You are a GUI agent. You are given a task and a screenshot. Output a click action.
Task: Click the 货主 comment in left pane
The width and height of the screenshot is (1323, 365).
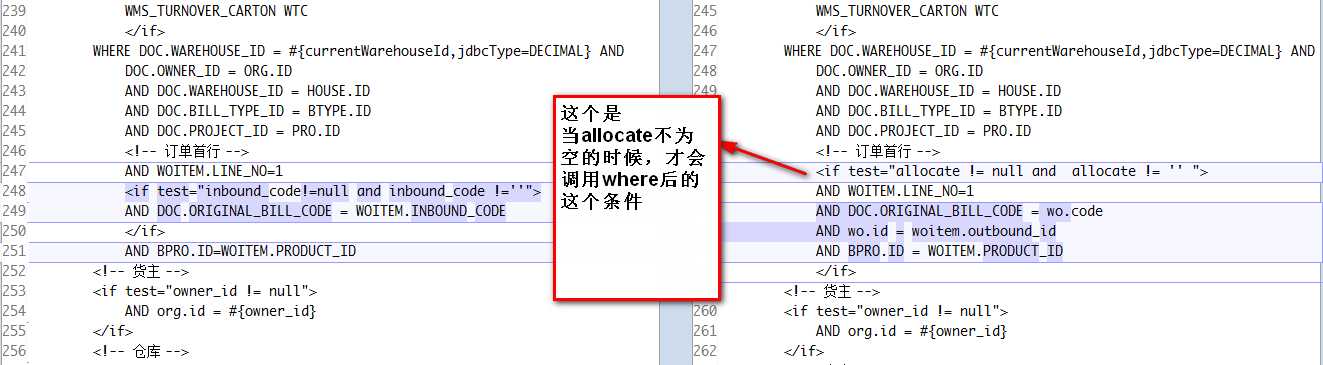[141, 271]
